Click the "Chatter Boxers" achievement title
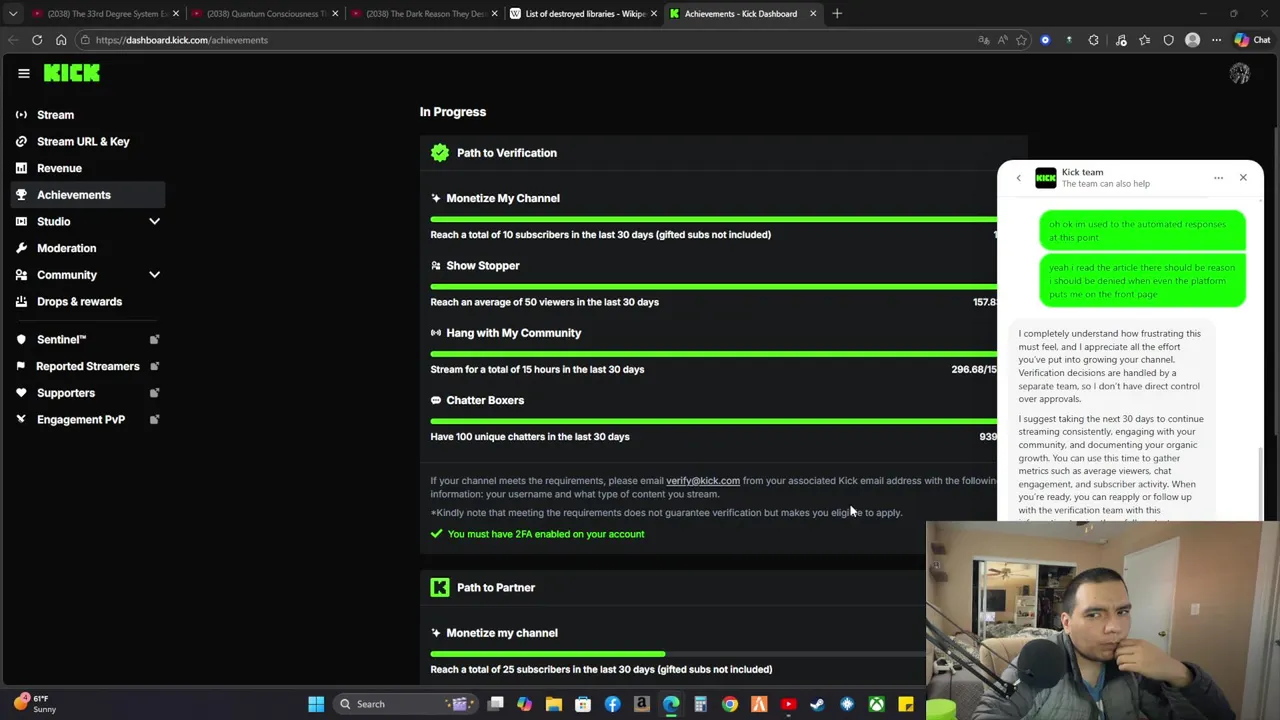 (x=485, y=400)
